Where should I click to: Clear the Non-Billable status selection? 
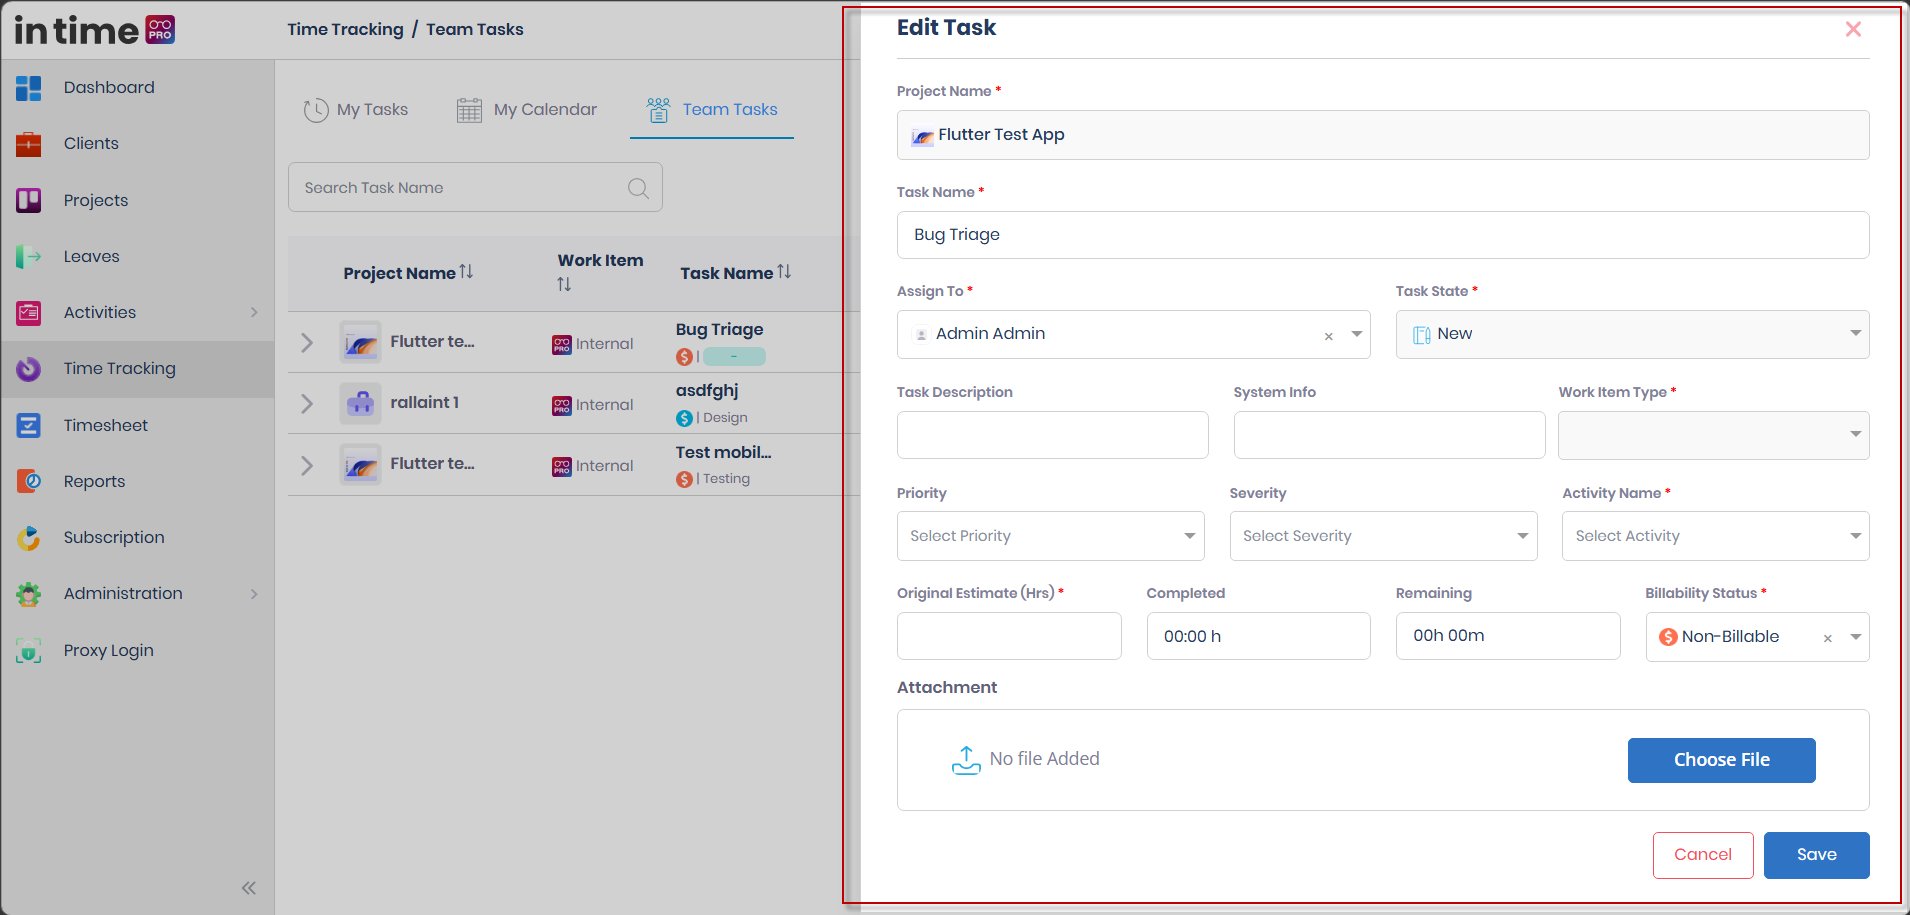[x=1828, y=638]
